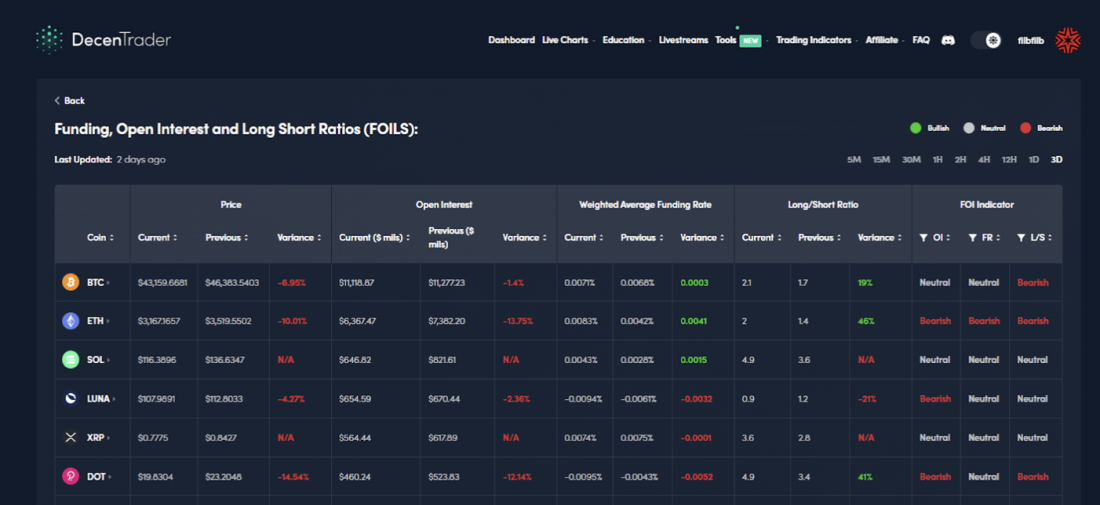Click the XRP coin icon
The width and height of the screenshot is (1100, 505).
[x=71, y=438]
